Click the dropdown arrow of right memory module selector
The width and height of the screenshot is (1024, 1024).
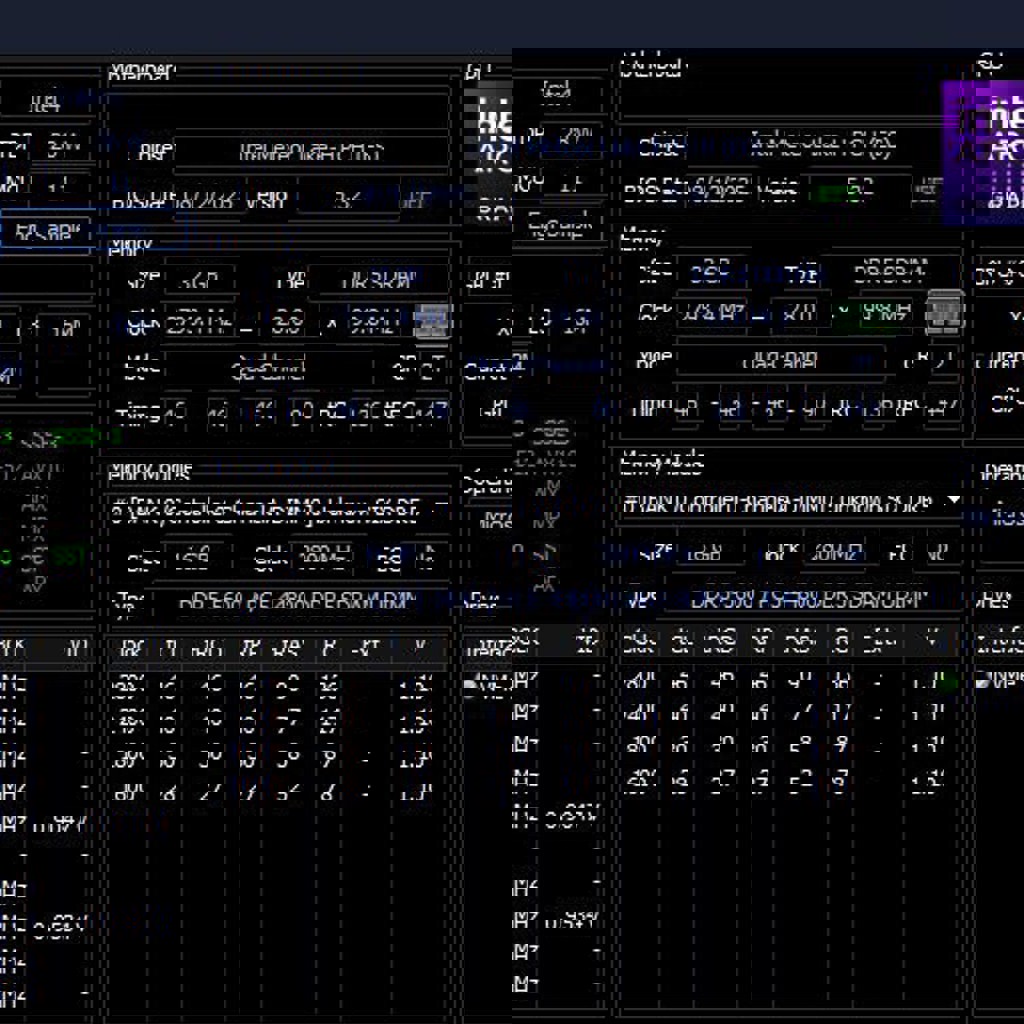(x=953, y=500)
